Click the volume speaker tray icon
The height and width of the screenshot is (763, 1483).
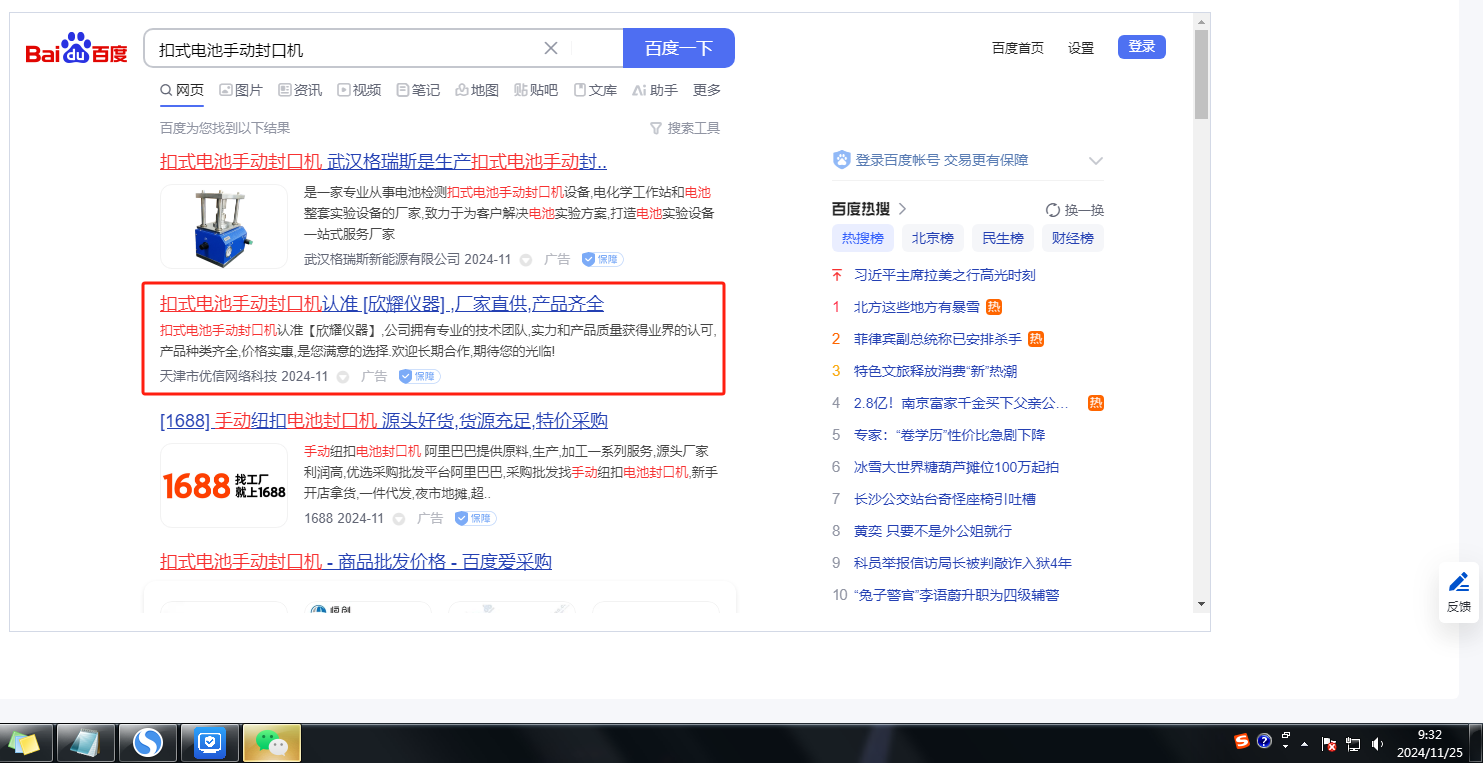[x=1377, y=743]
